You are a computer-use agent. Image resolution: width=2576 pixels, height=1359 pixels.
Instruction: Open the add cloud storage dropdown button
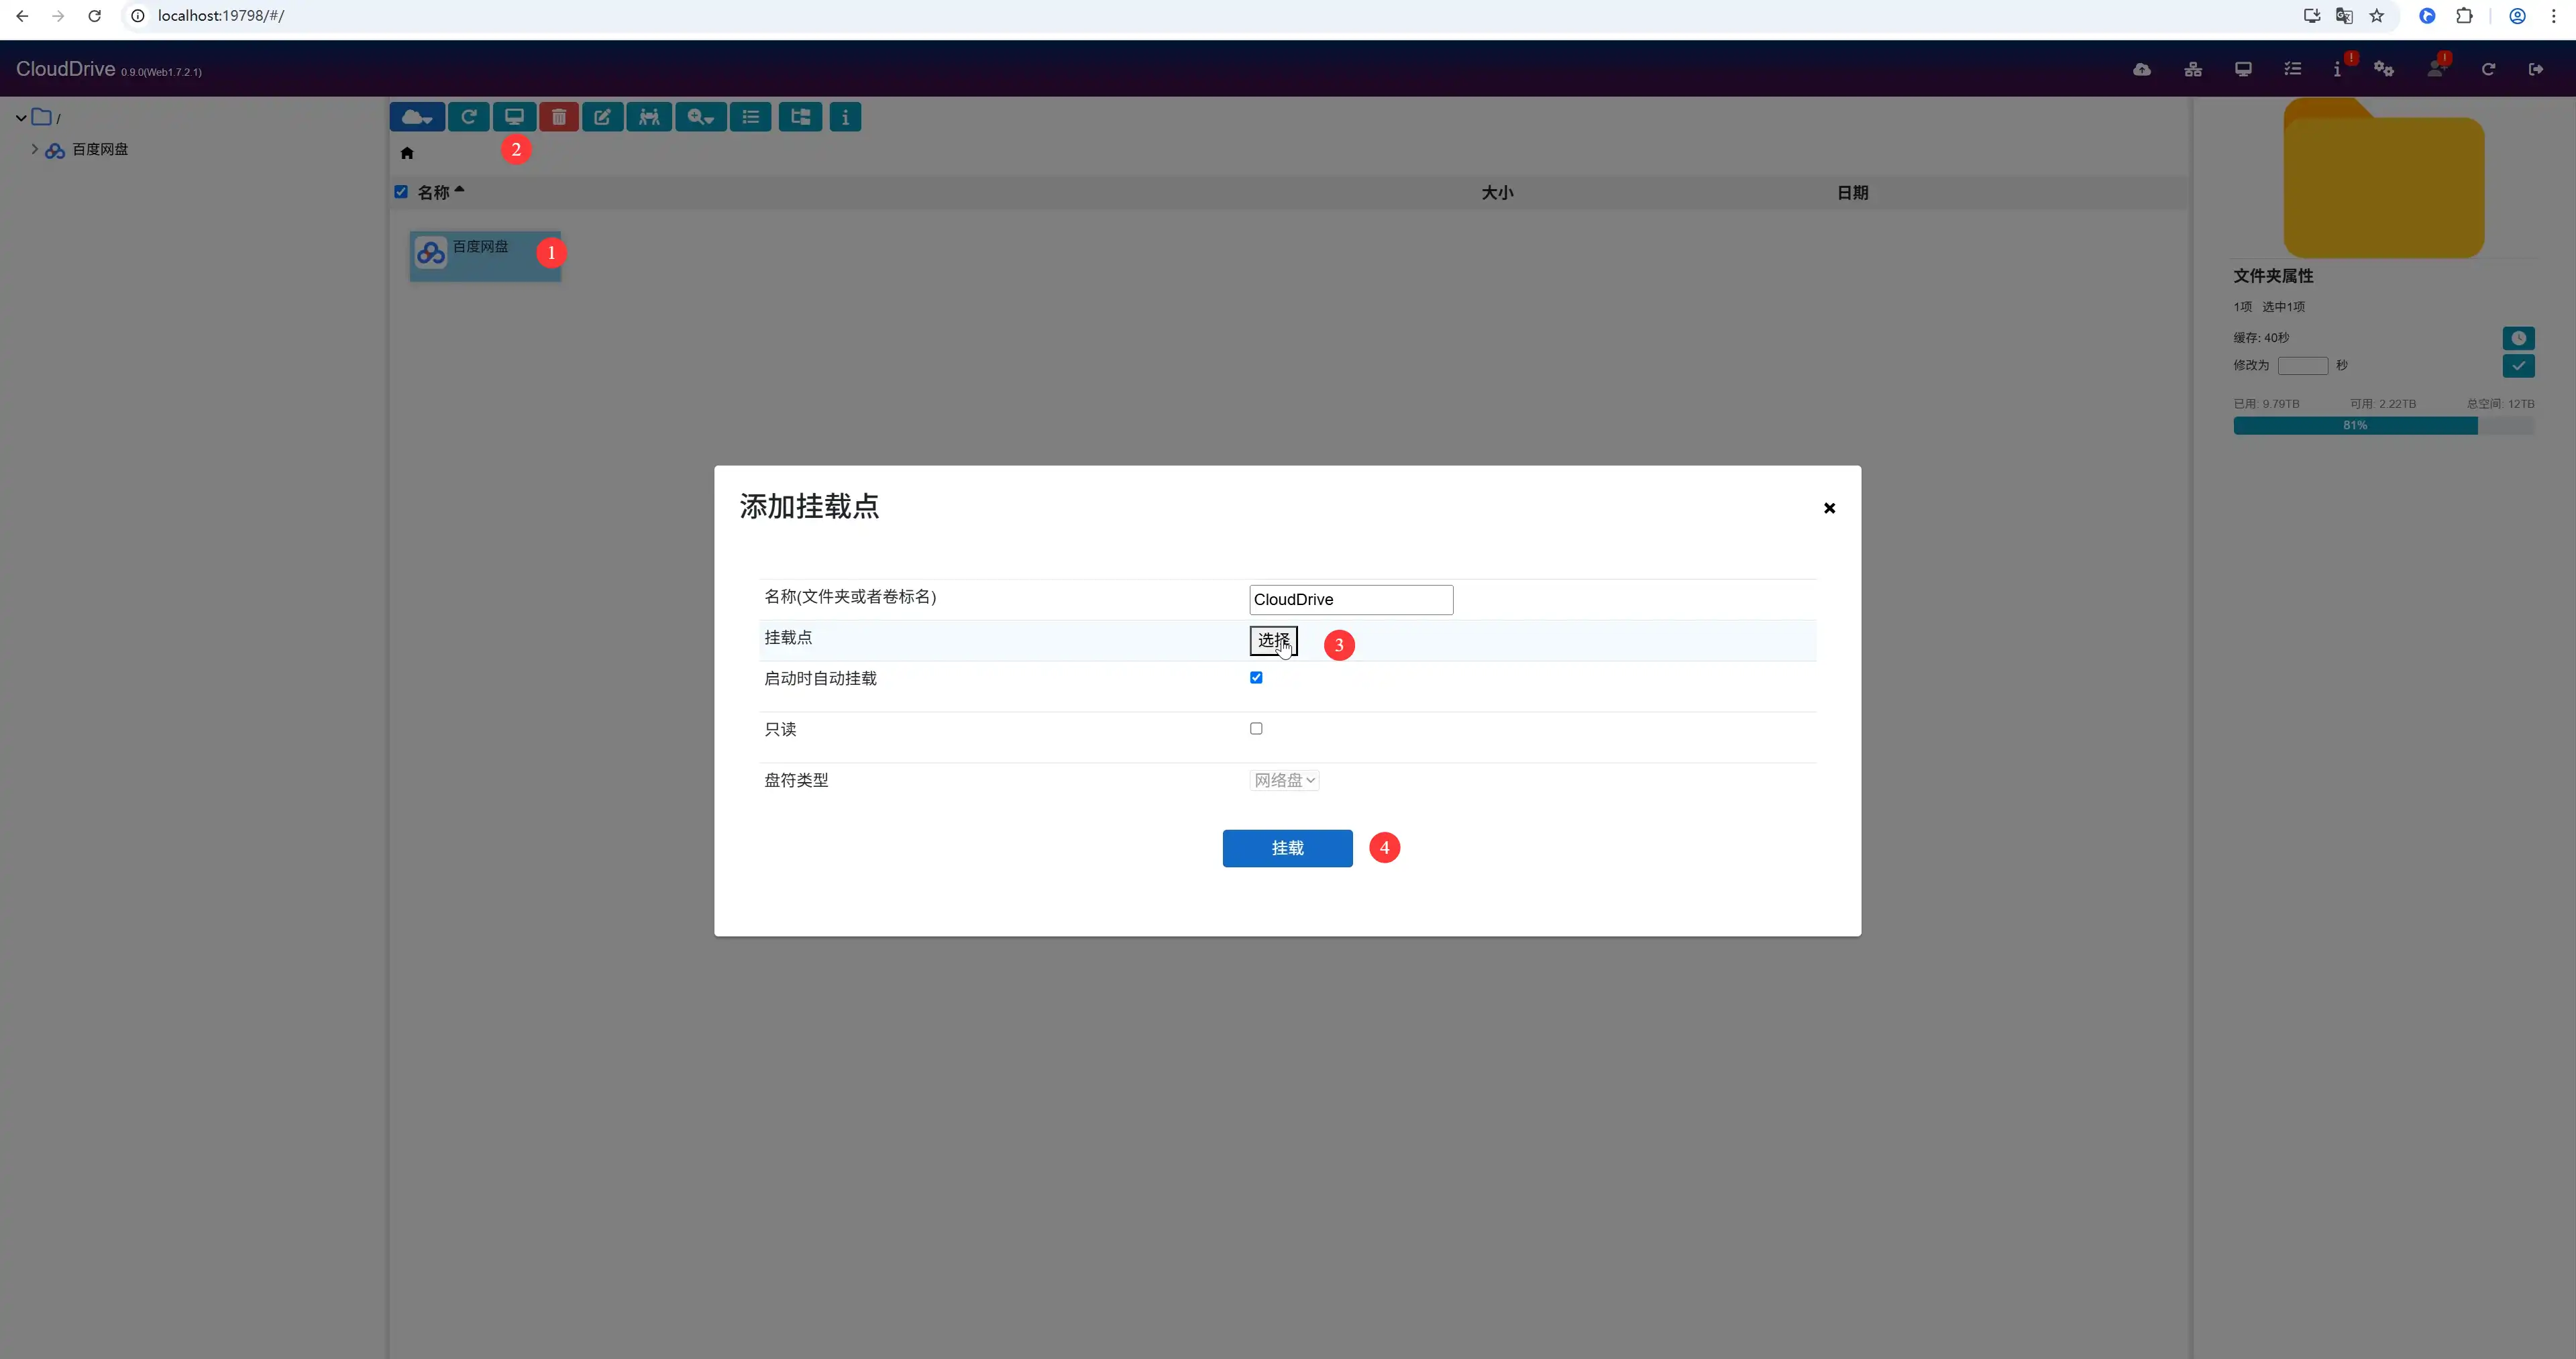point(417,117)
